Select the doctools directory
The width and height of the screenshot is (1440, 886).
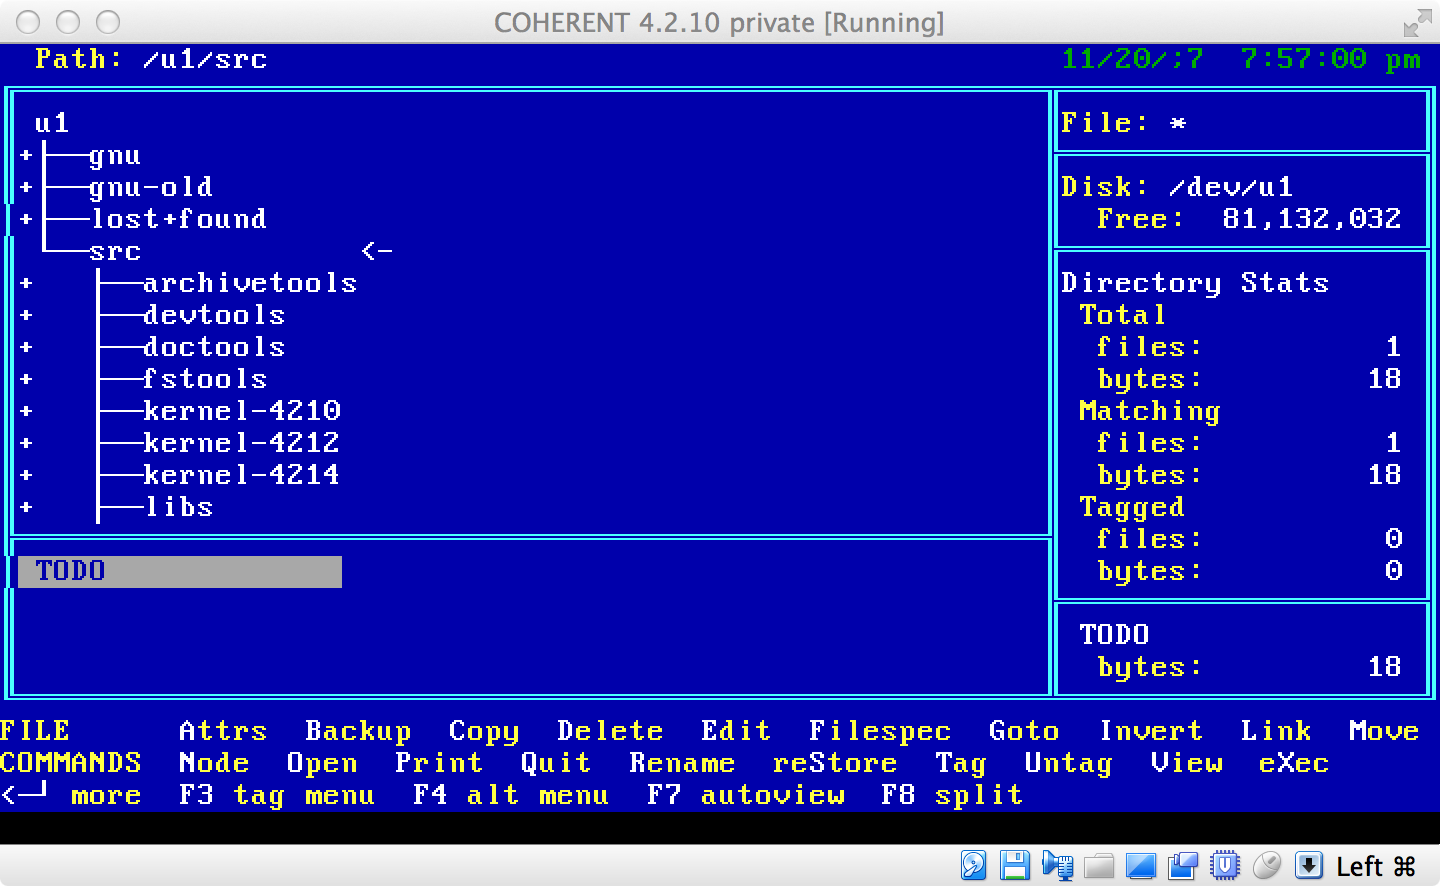(214, 347)
